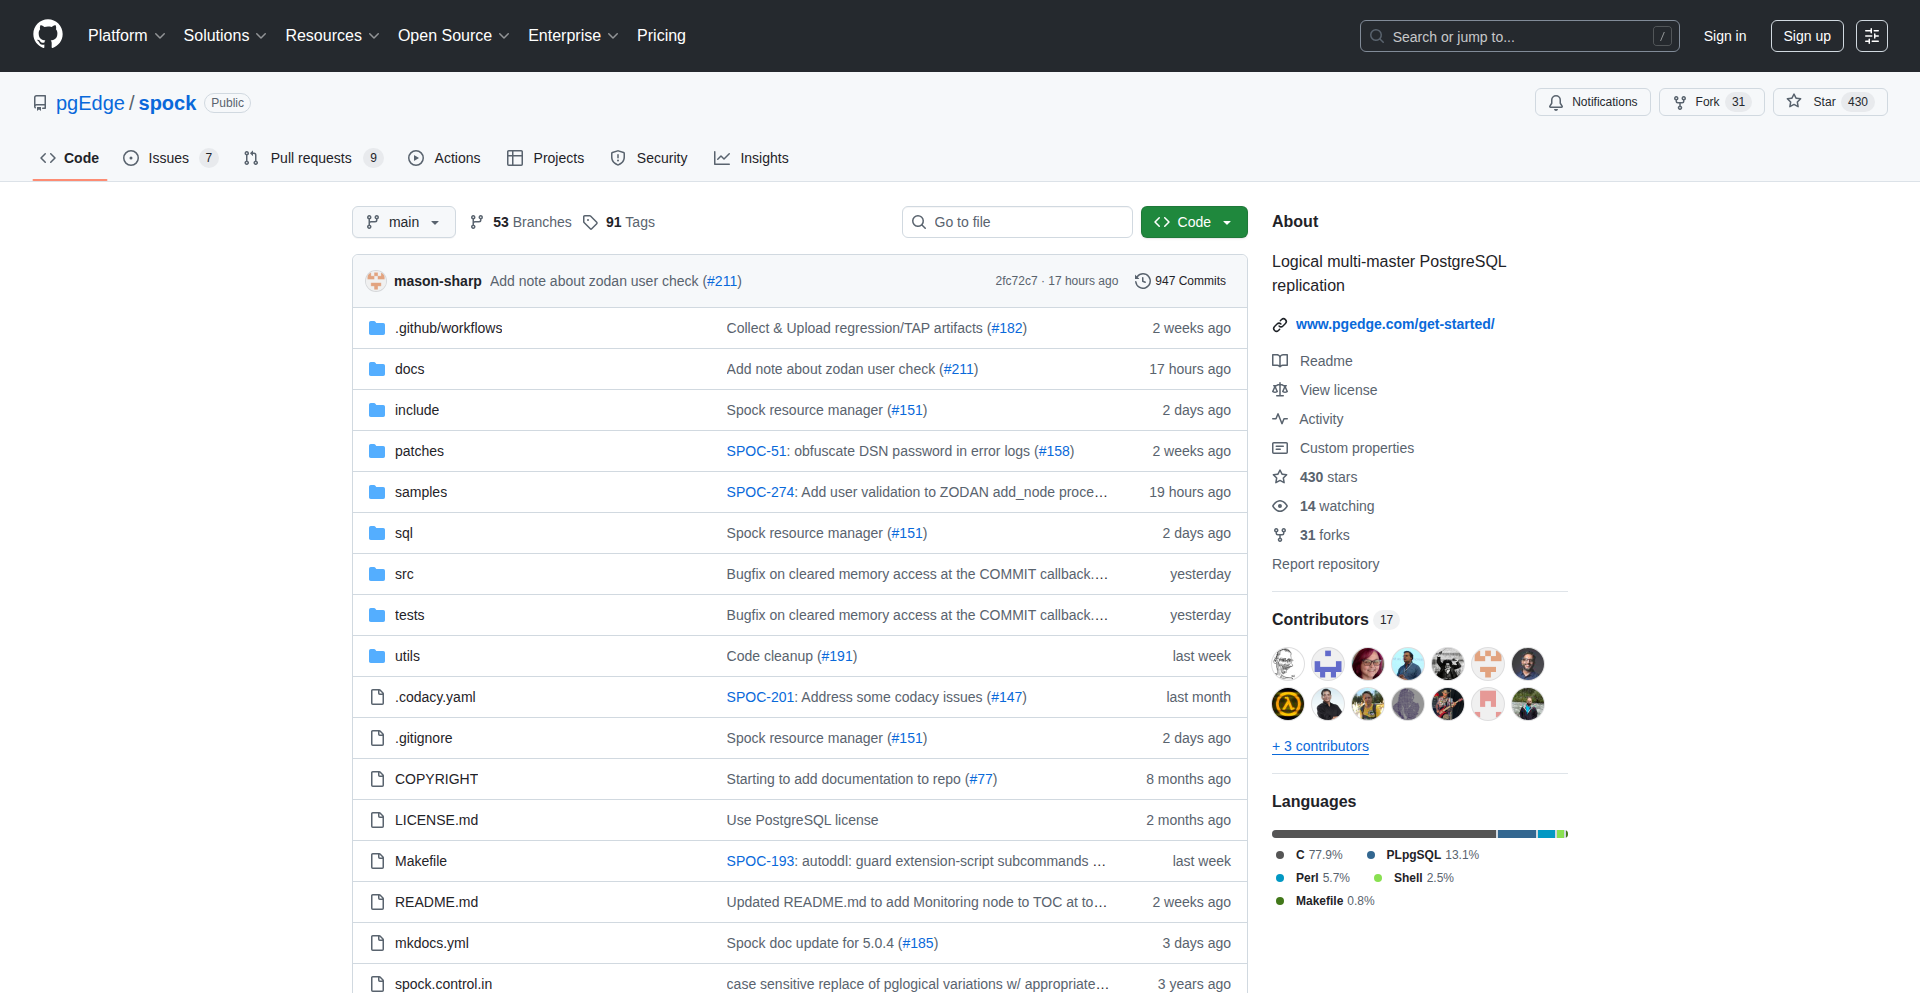1920x993 pixels.
Task: Switch to the Pull requests tab
Action: pyautogui.click(x=312, y=158)
